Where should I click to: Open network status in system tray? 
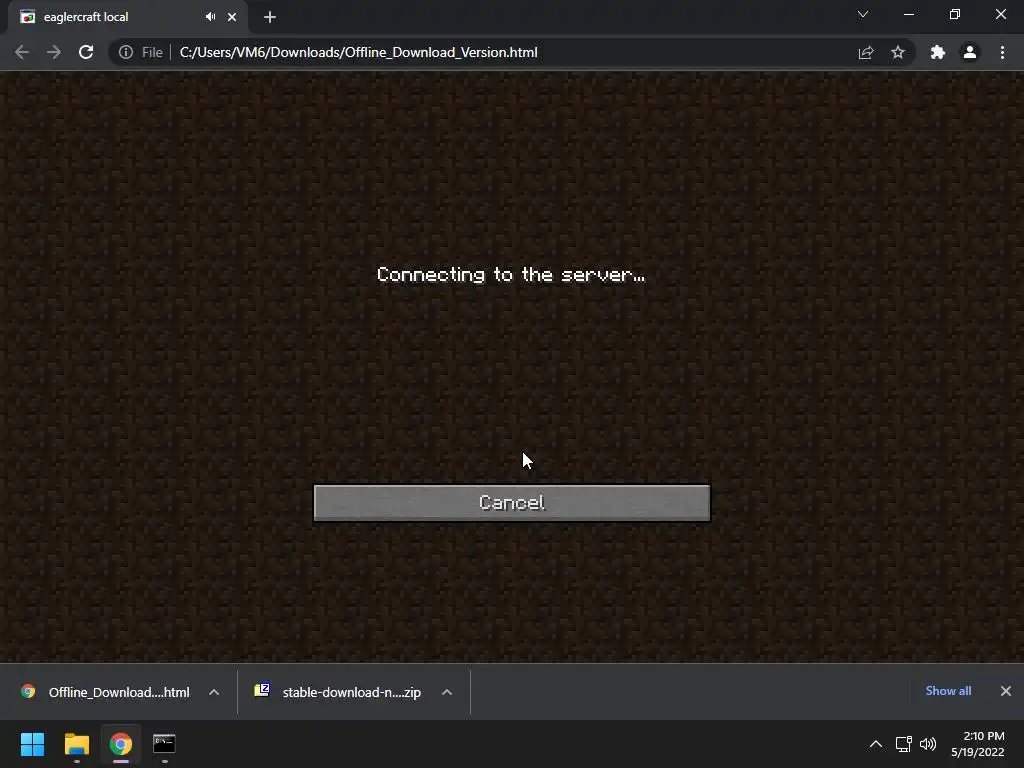904,744
